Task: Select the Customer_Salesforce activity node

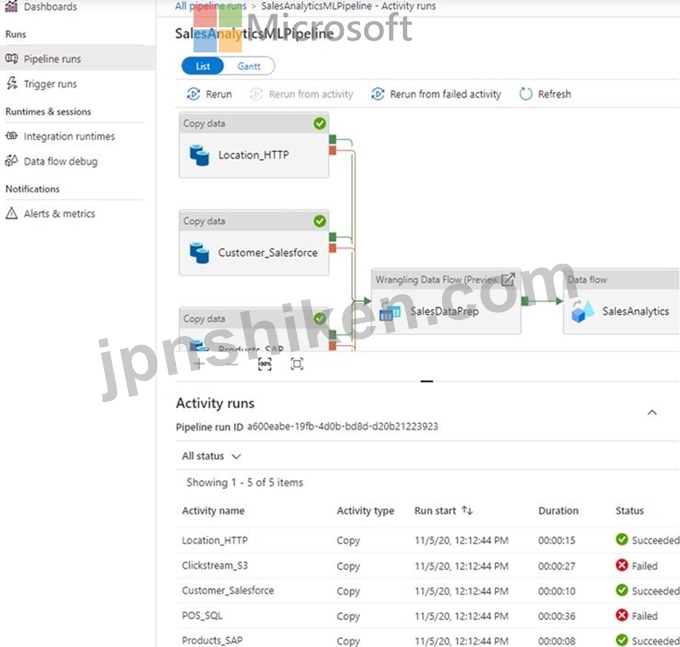Action: click(254, 242)
